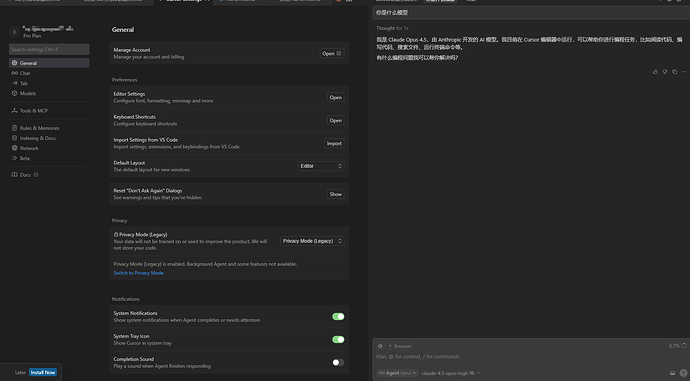This screenshot has width=690, height=381.
Task: Open Manage Account page
Action: (332, 54)
